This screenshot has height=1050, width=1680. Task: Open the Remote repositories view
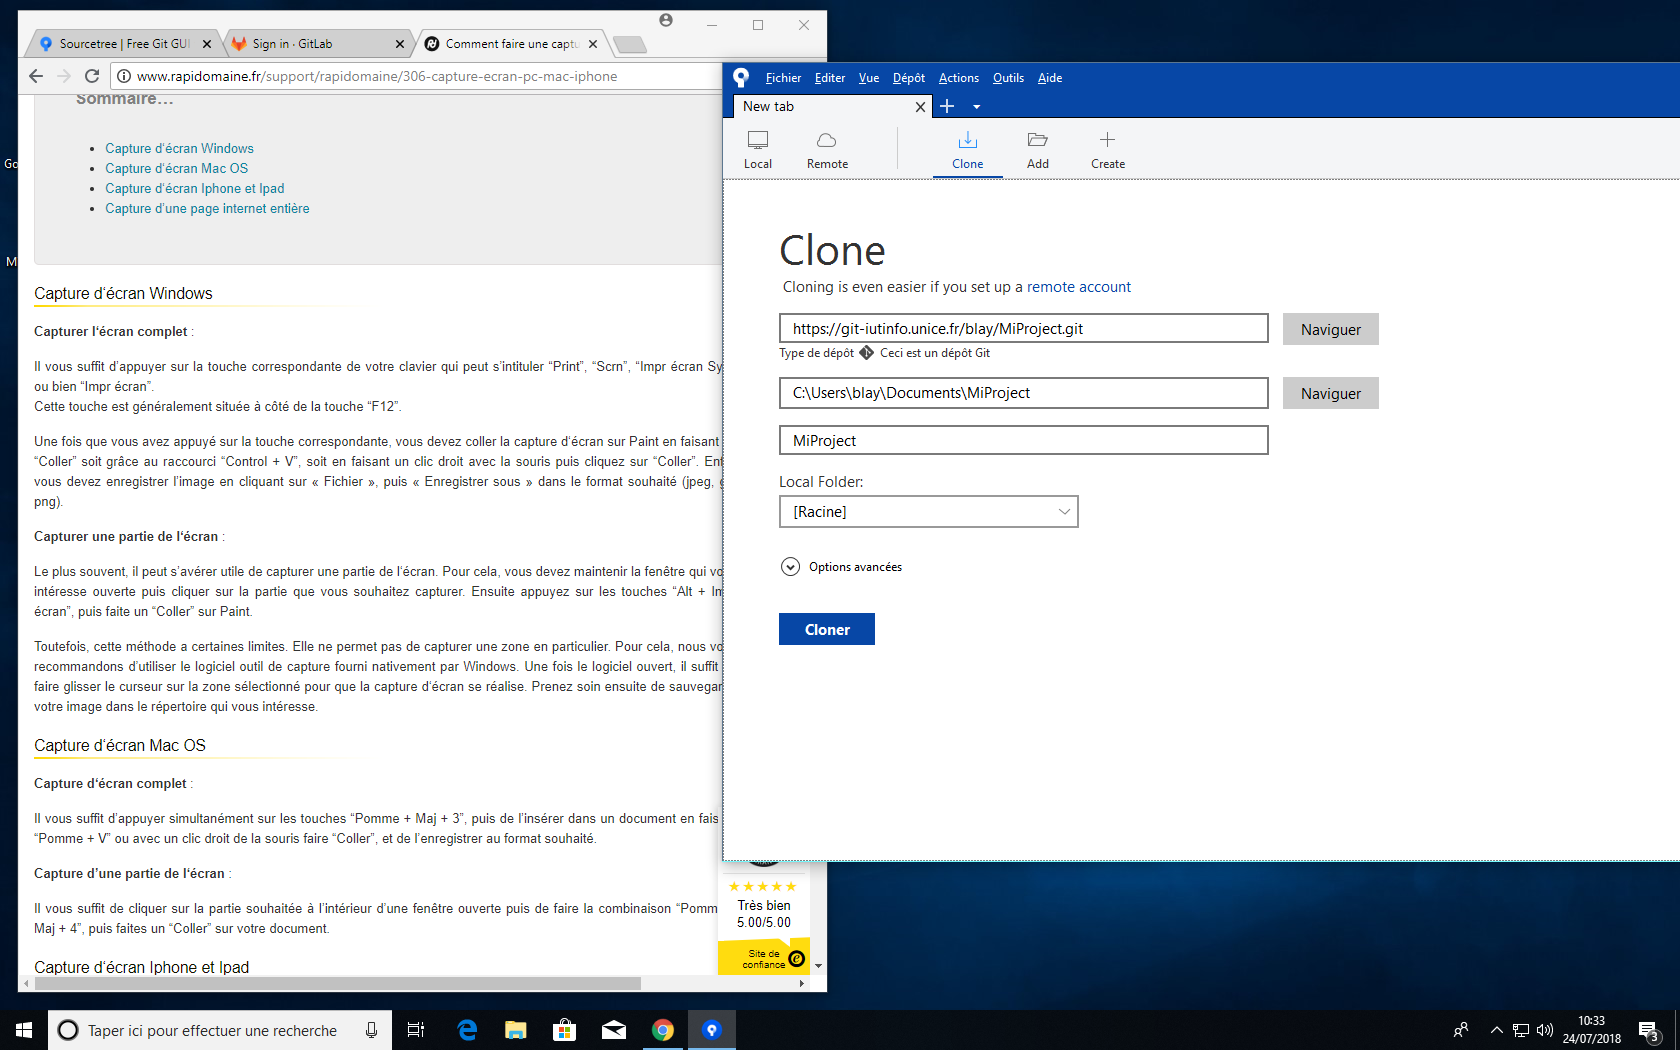coord(826,149)
